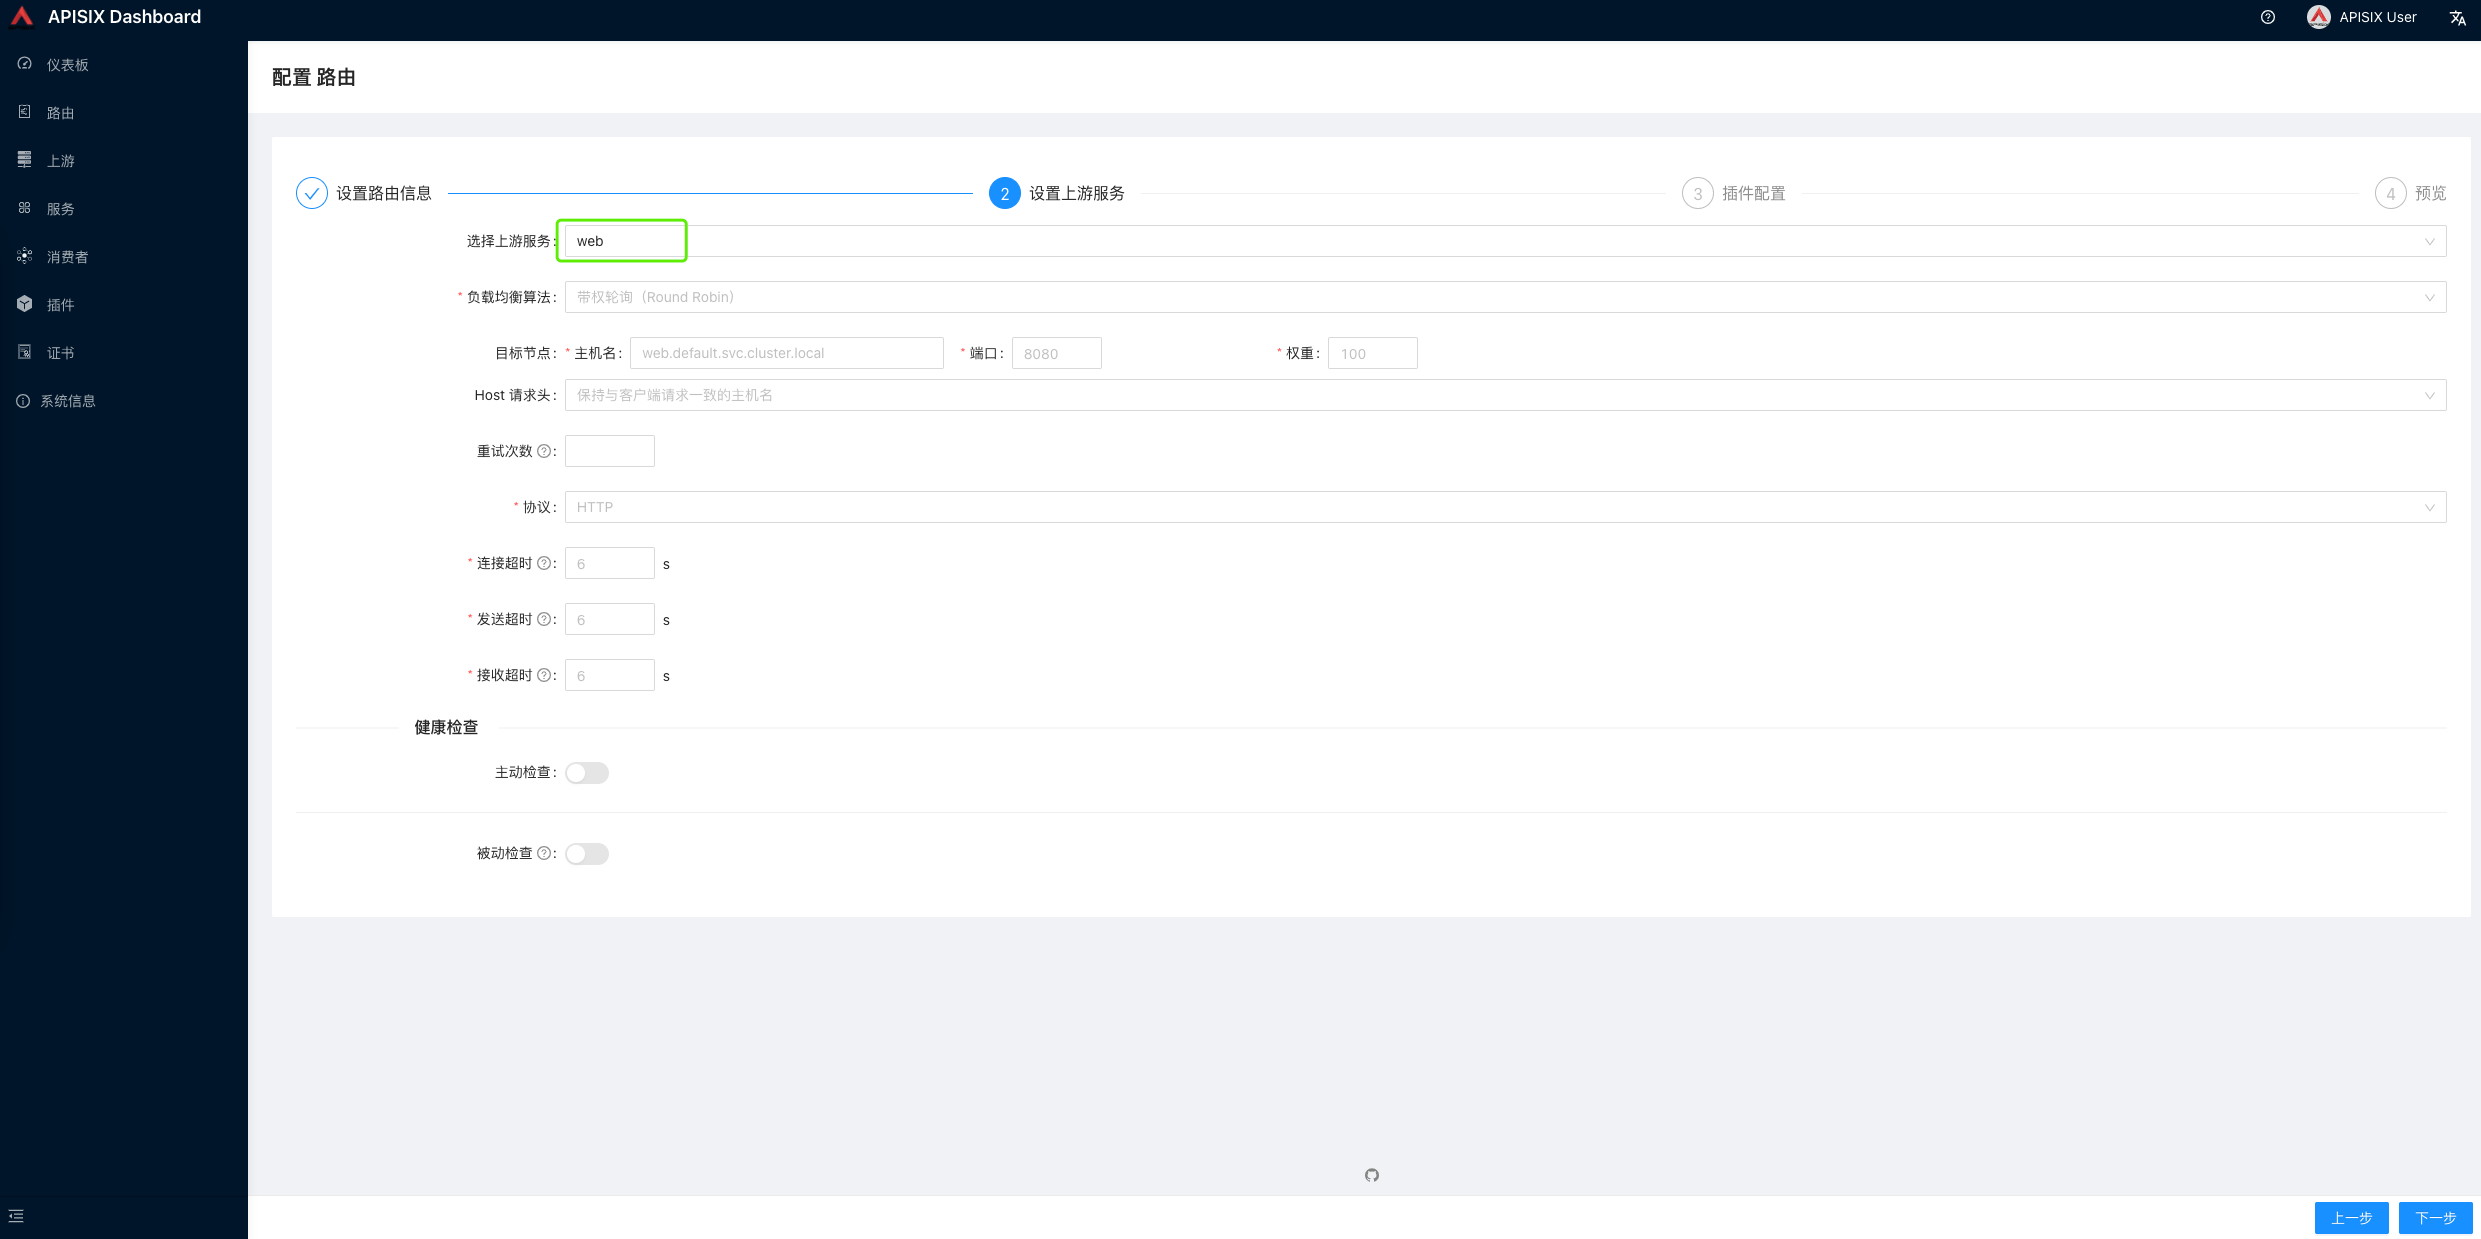Open the 负载均衡算法 dropdown
This screenshot has width=2481, height=1239.
1505,297
